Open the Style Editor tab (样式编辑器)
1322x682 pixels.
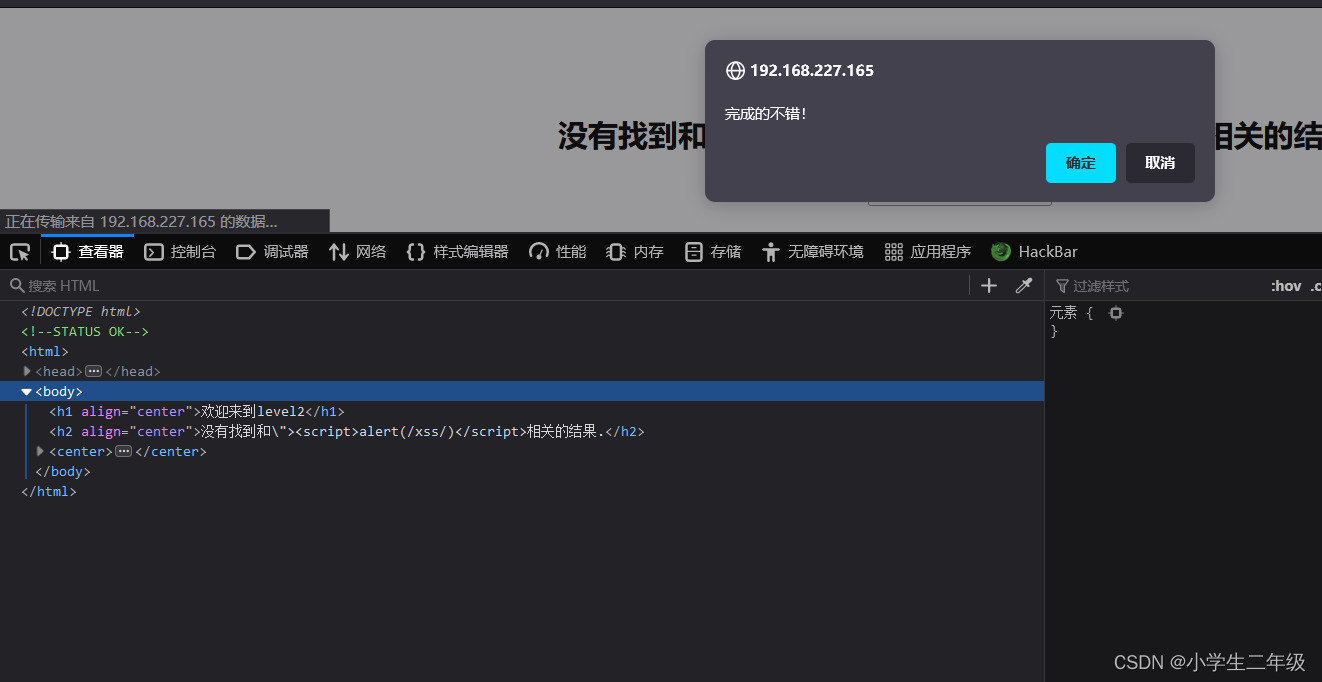coord(457,252)
